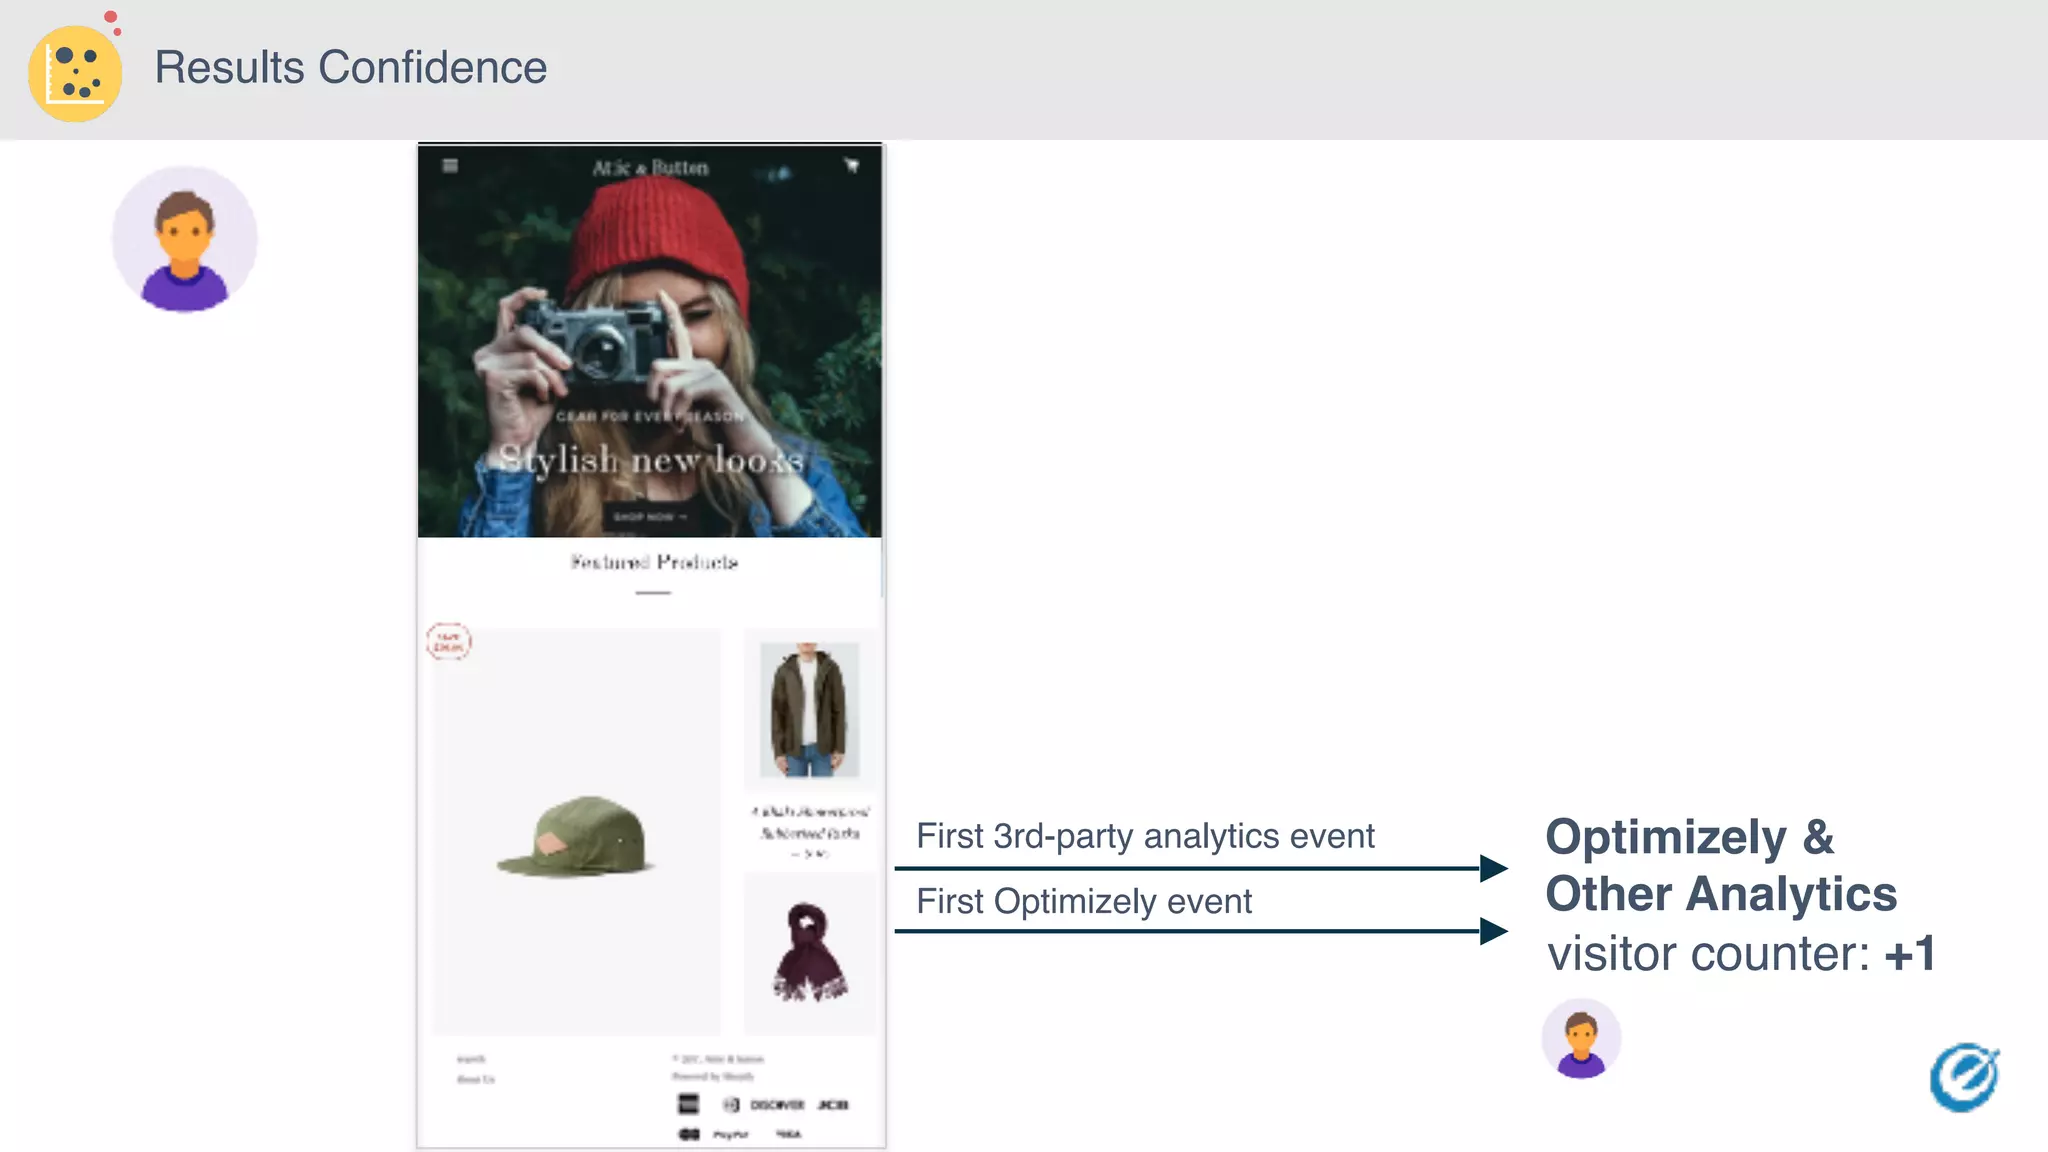The width and height of the screenshot is (2048, 1152).
Task: Select the burgundy scarf product thumbnail
Action: pos(809,953)
